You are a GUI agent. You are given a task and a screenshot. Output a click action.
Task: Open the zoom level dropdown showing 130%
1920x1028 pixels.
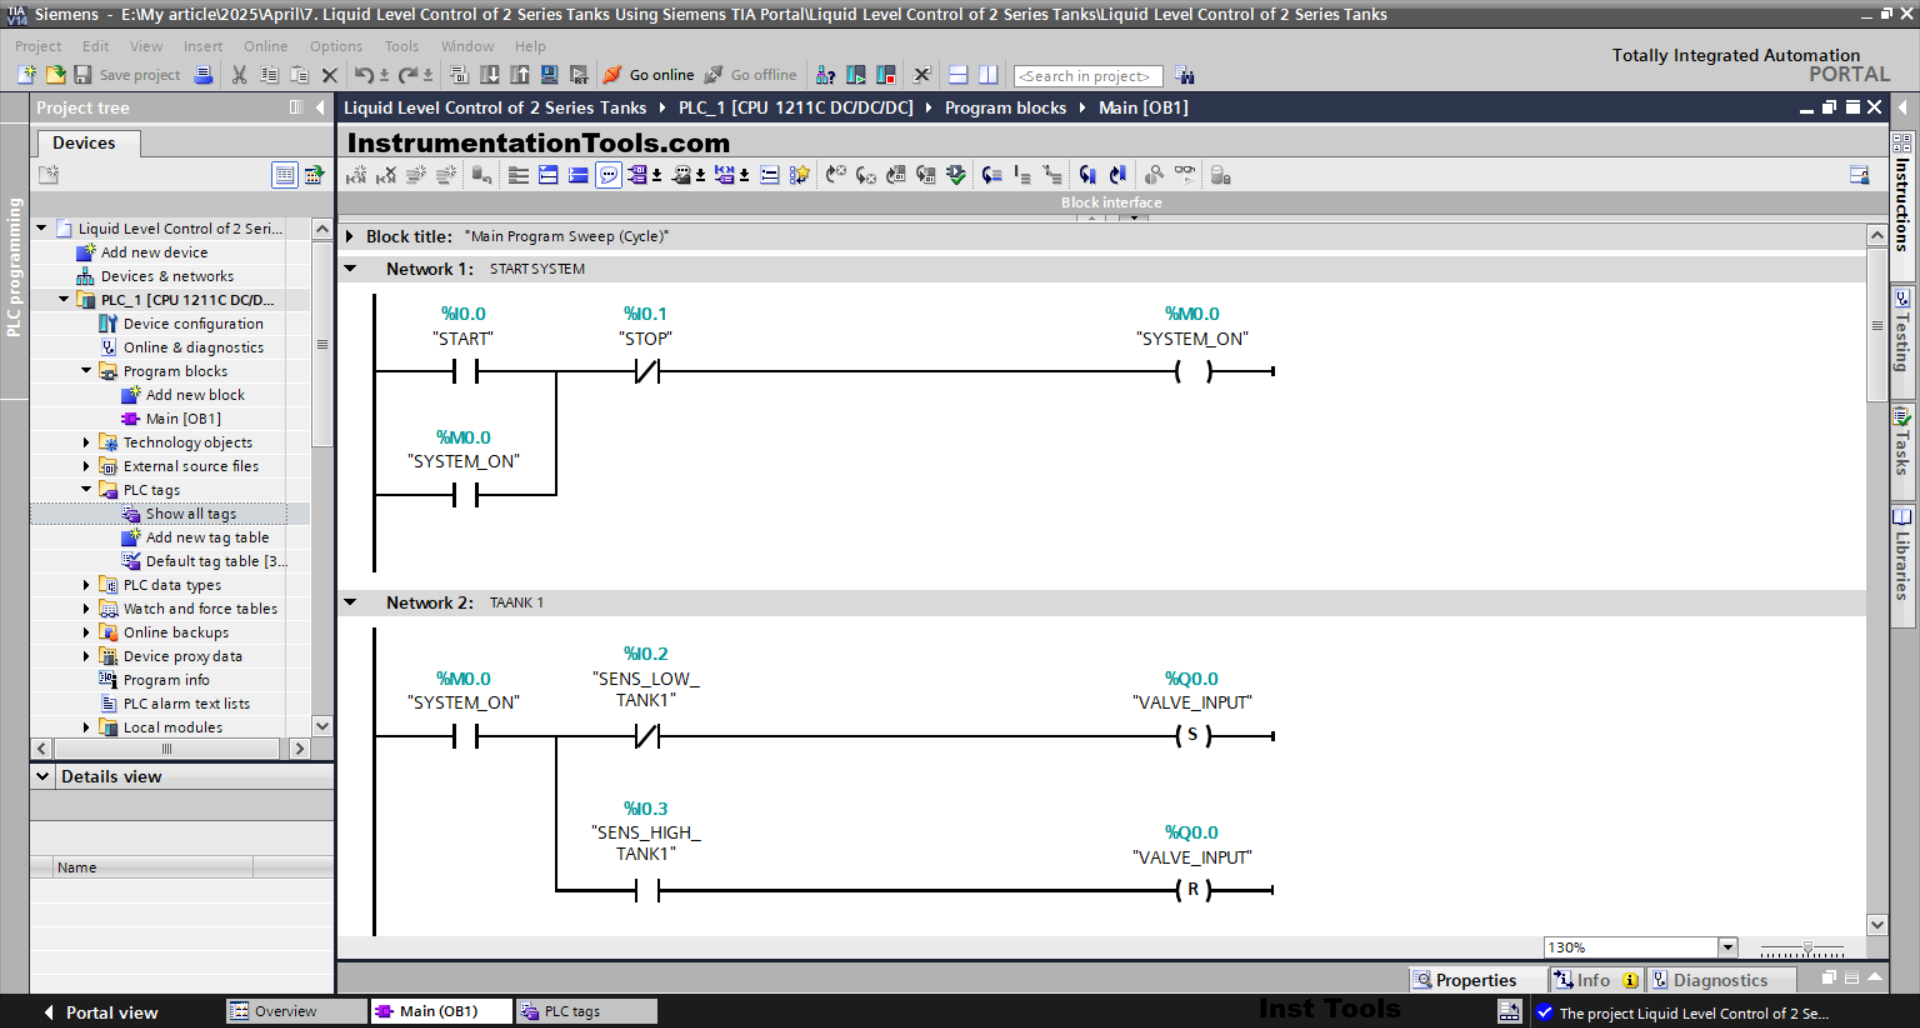1727,947
